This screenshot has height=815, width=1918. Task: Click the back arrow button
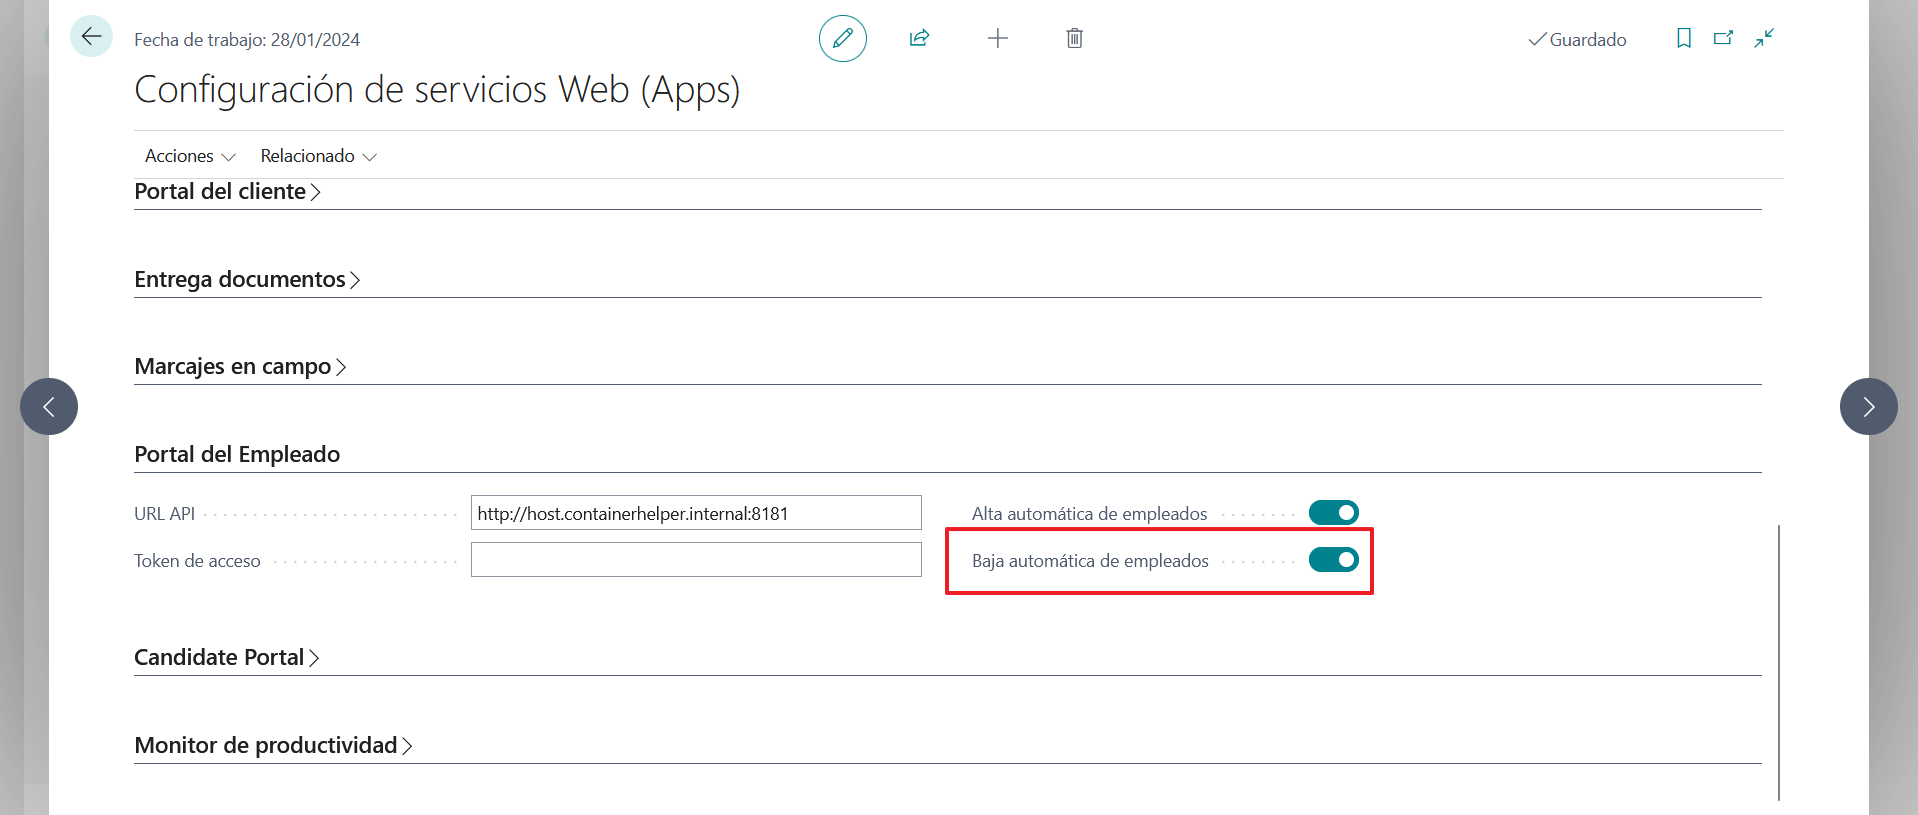pyautogui.click(x=91, y=37)
